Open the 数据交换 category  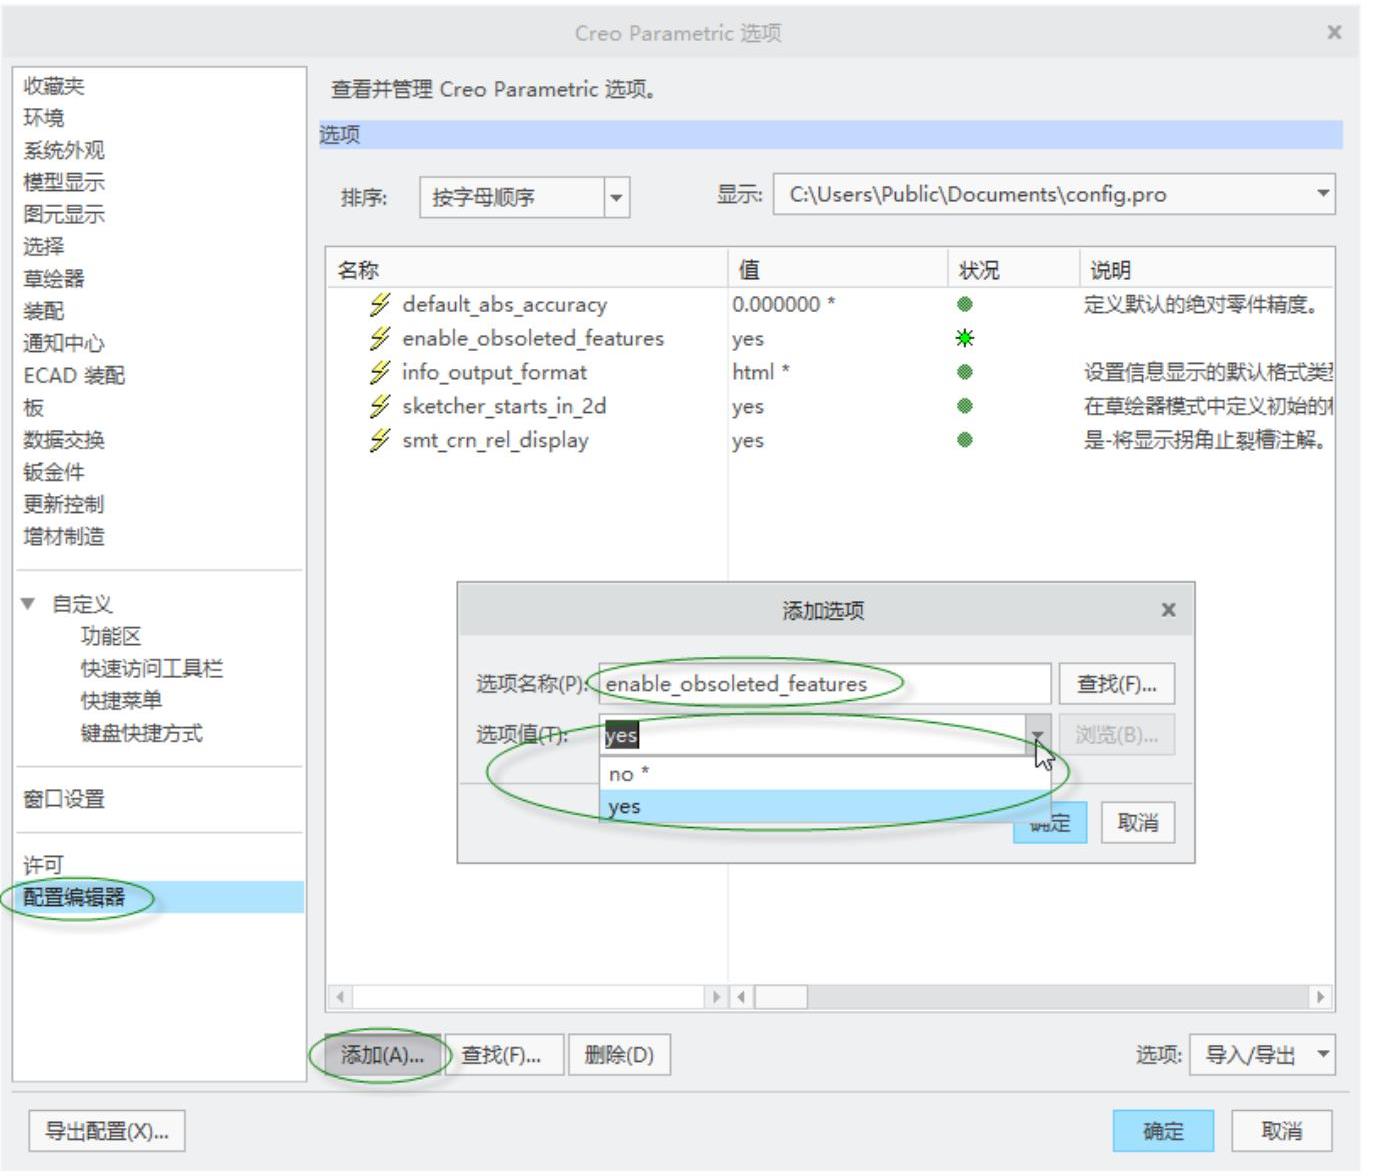64,440
